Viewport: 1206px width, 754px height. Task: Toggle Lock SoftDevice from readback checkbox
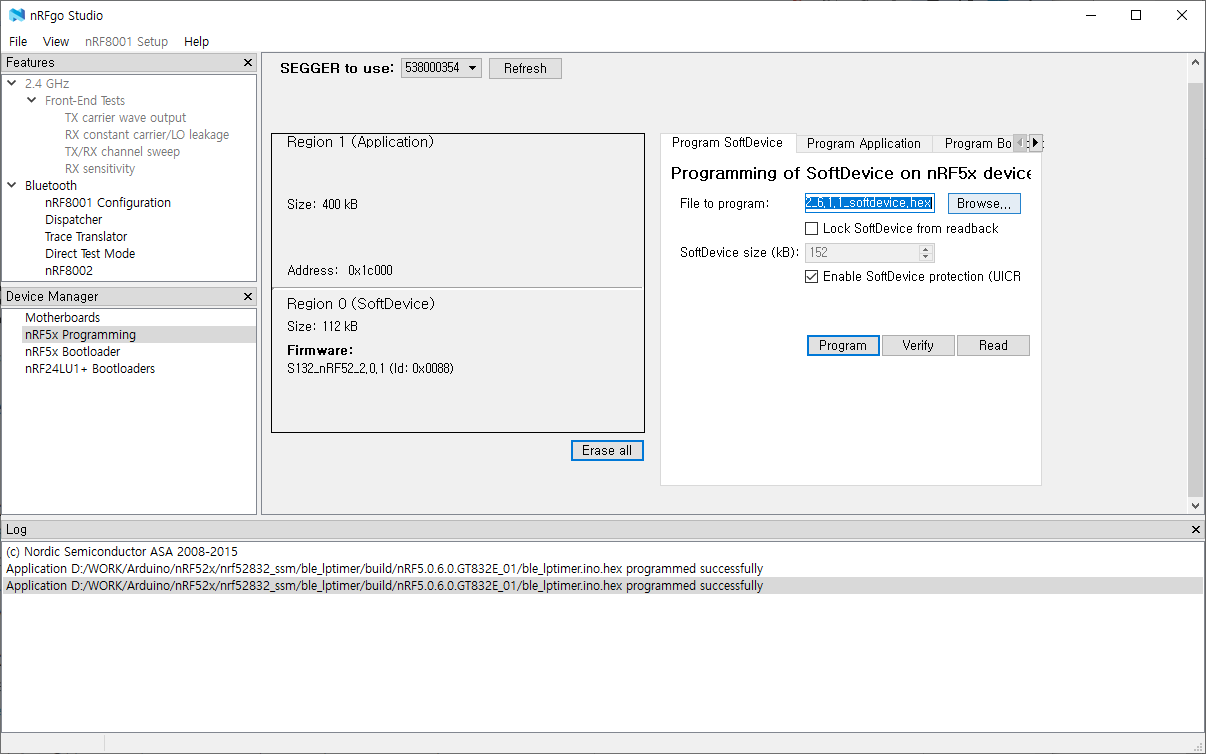pyautogui.click(x=811, y=228)
